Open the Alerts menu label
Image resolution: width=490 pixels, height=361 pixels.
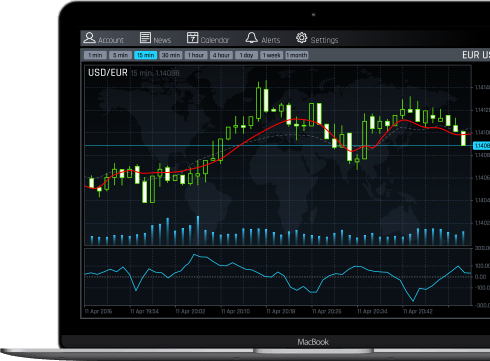coord(271,40)
